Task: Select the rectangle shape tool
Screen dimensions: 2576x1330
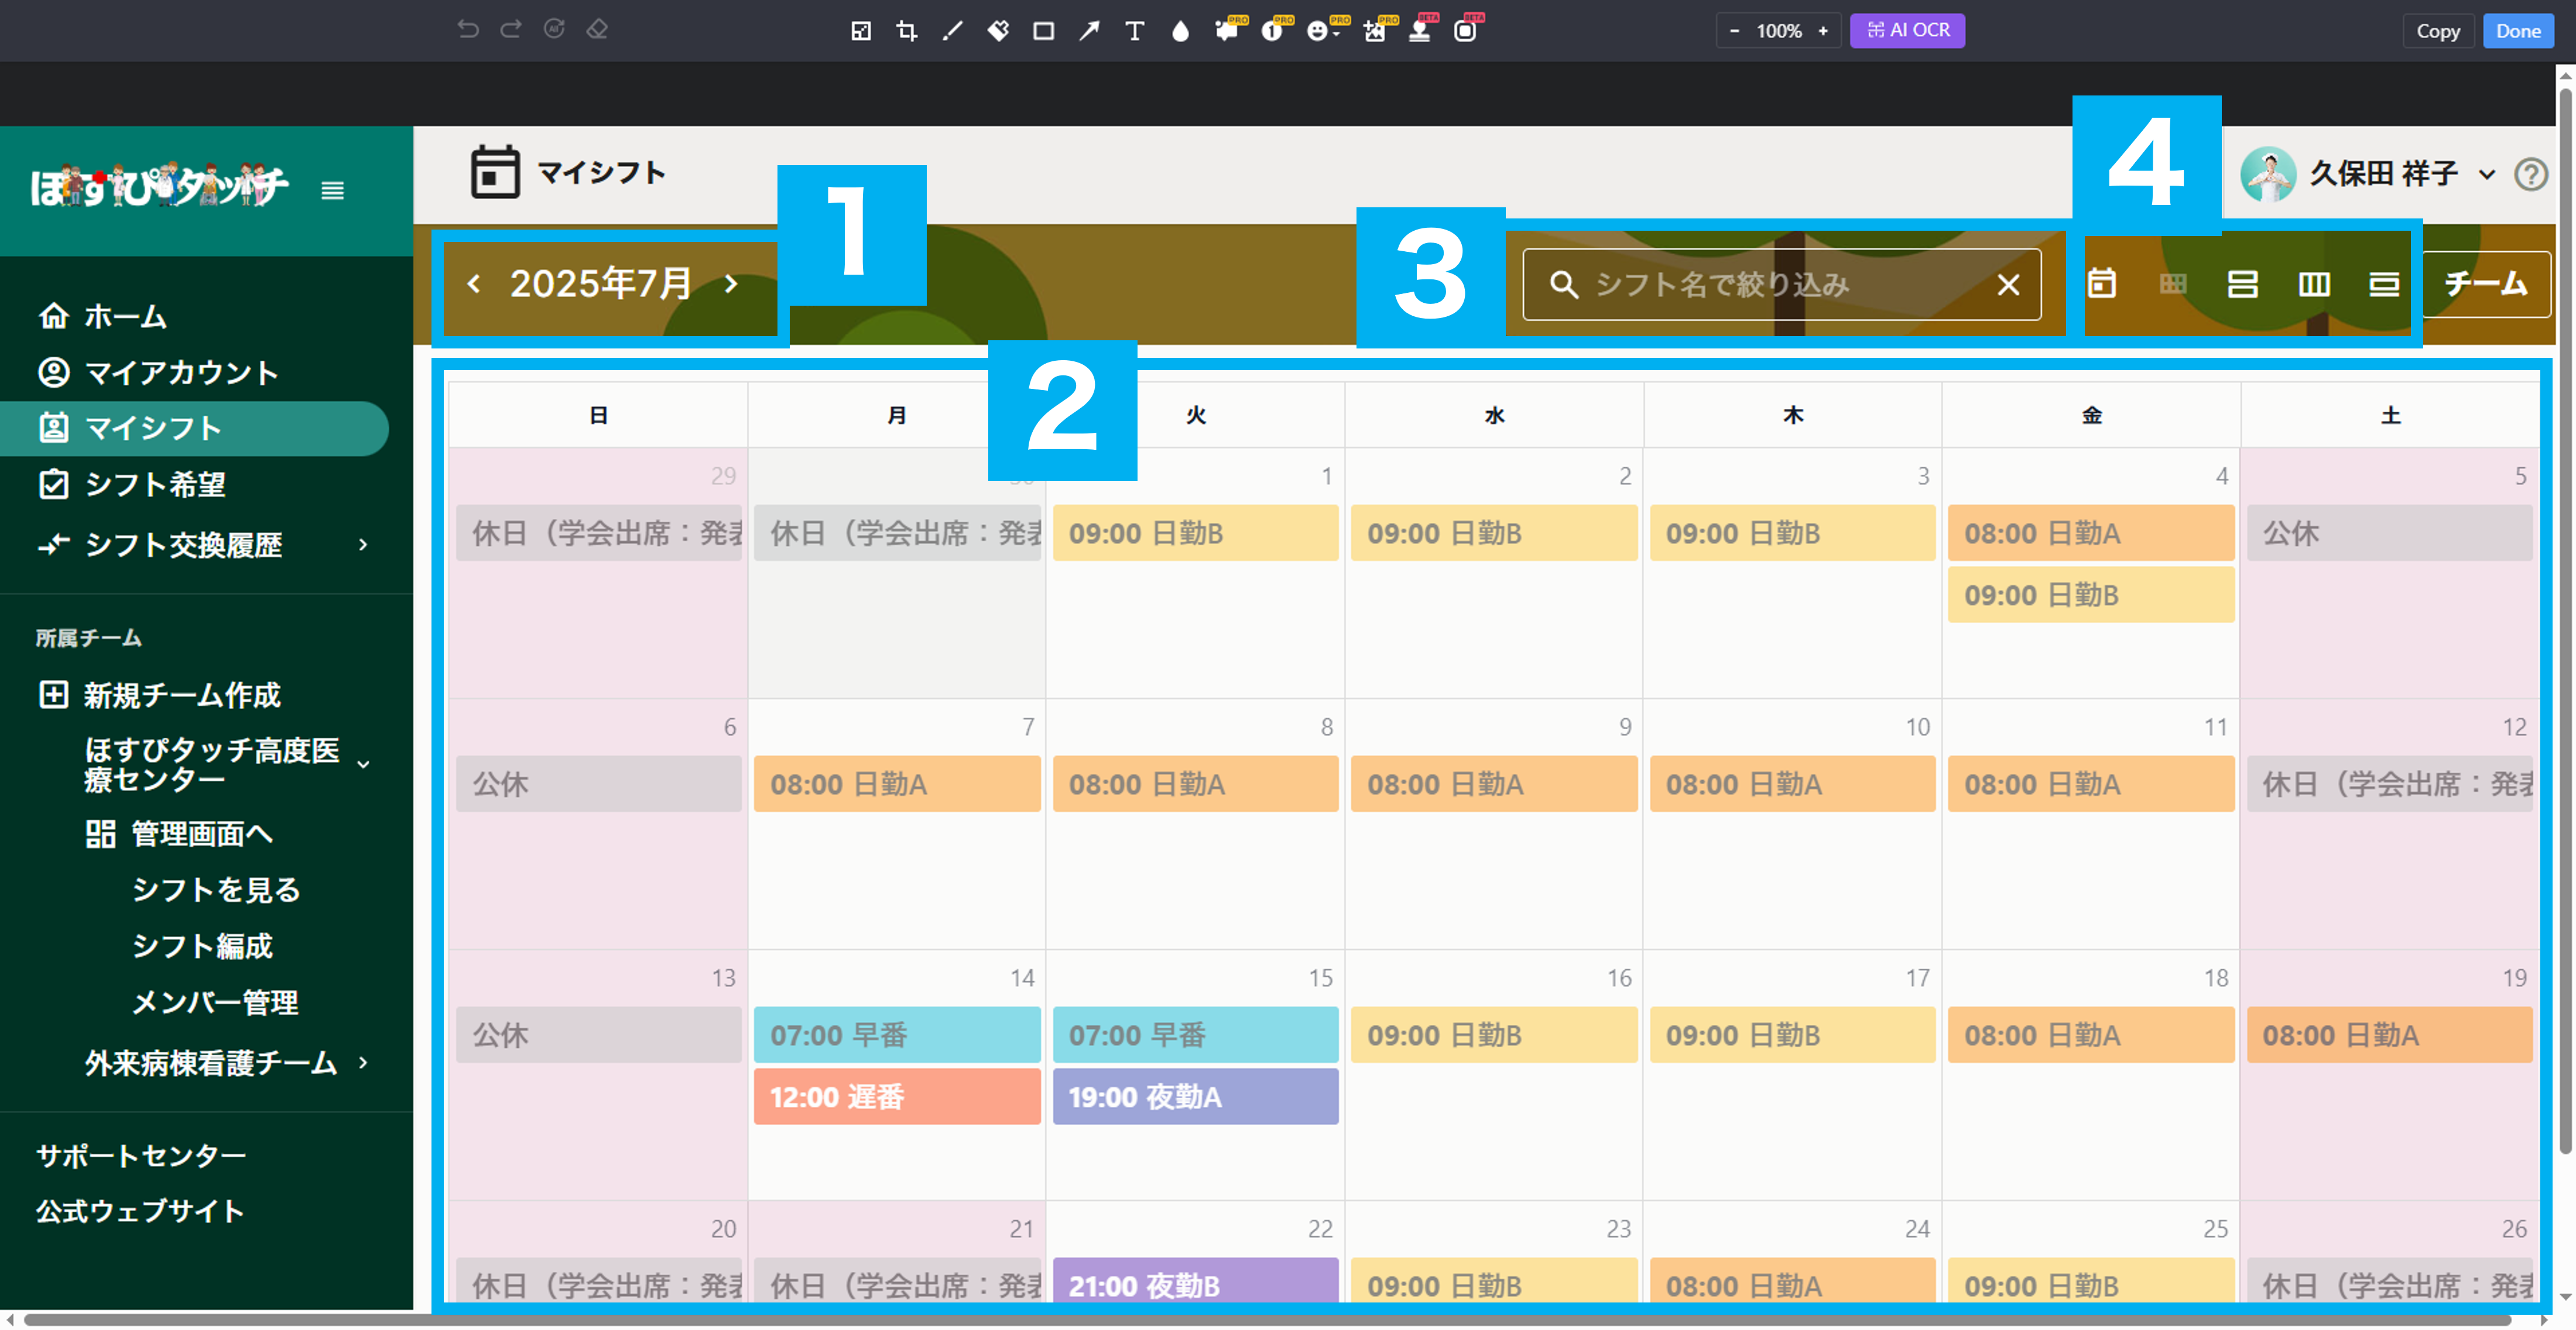Action: [1043, 31]
